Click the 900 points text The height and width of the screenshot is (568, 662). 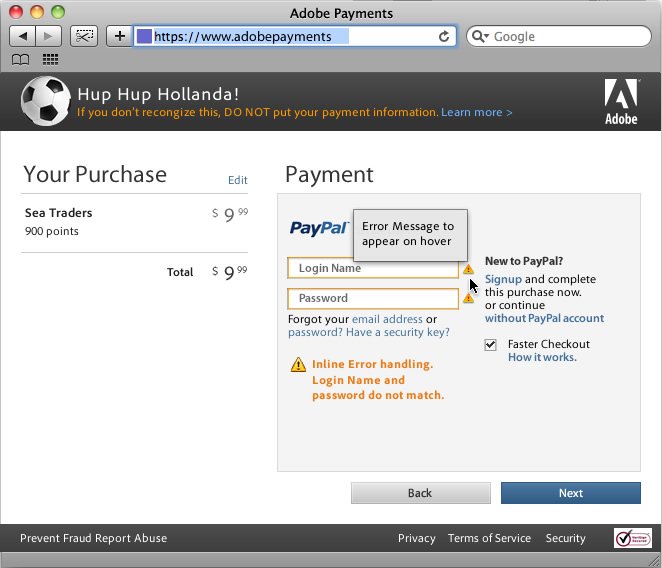pos(52,231)
